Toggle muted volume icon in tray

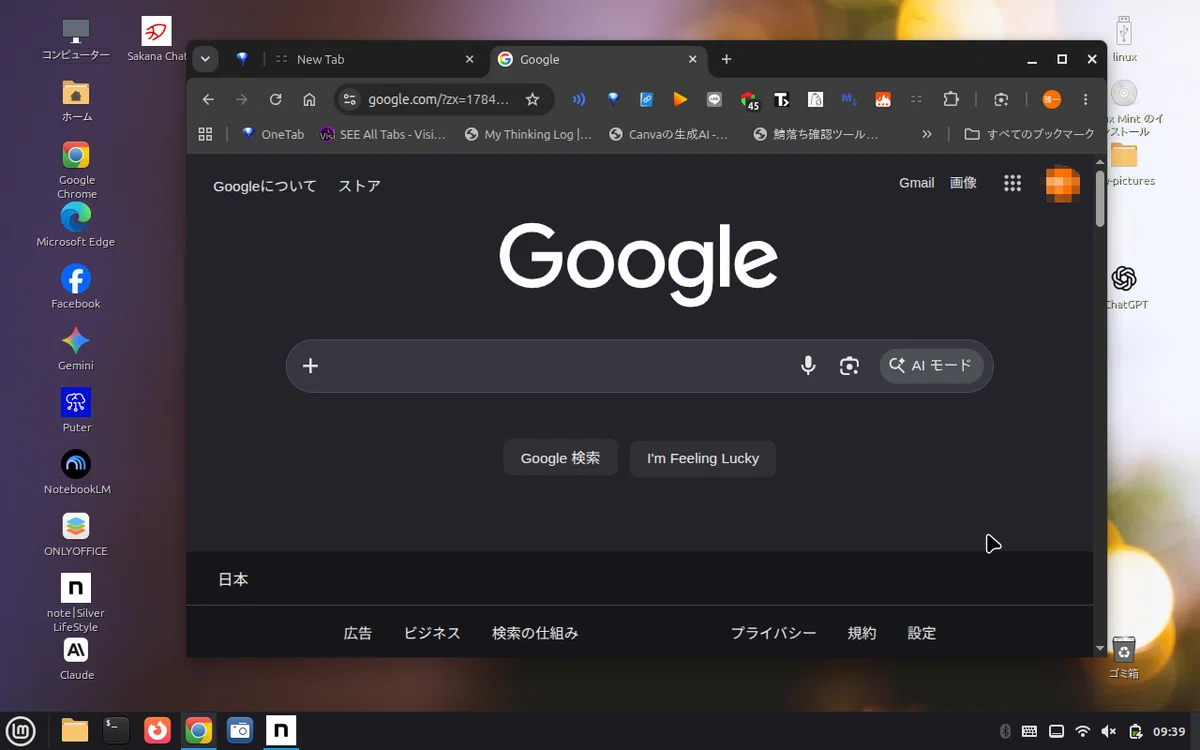tap(1108, 731)
